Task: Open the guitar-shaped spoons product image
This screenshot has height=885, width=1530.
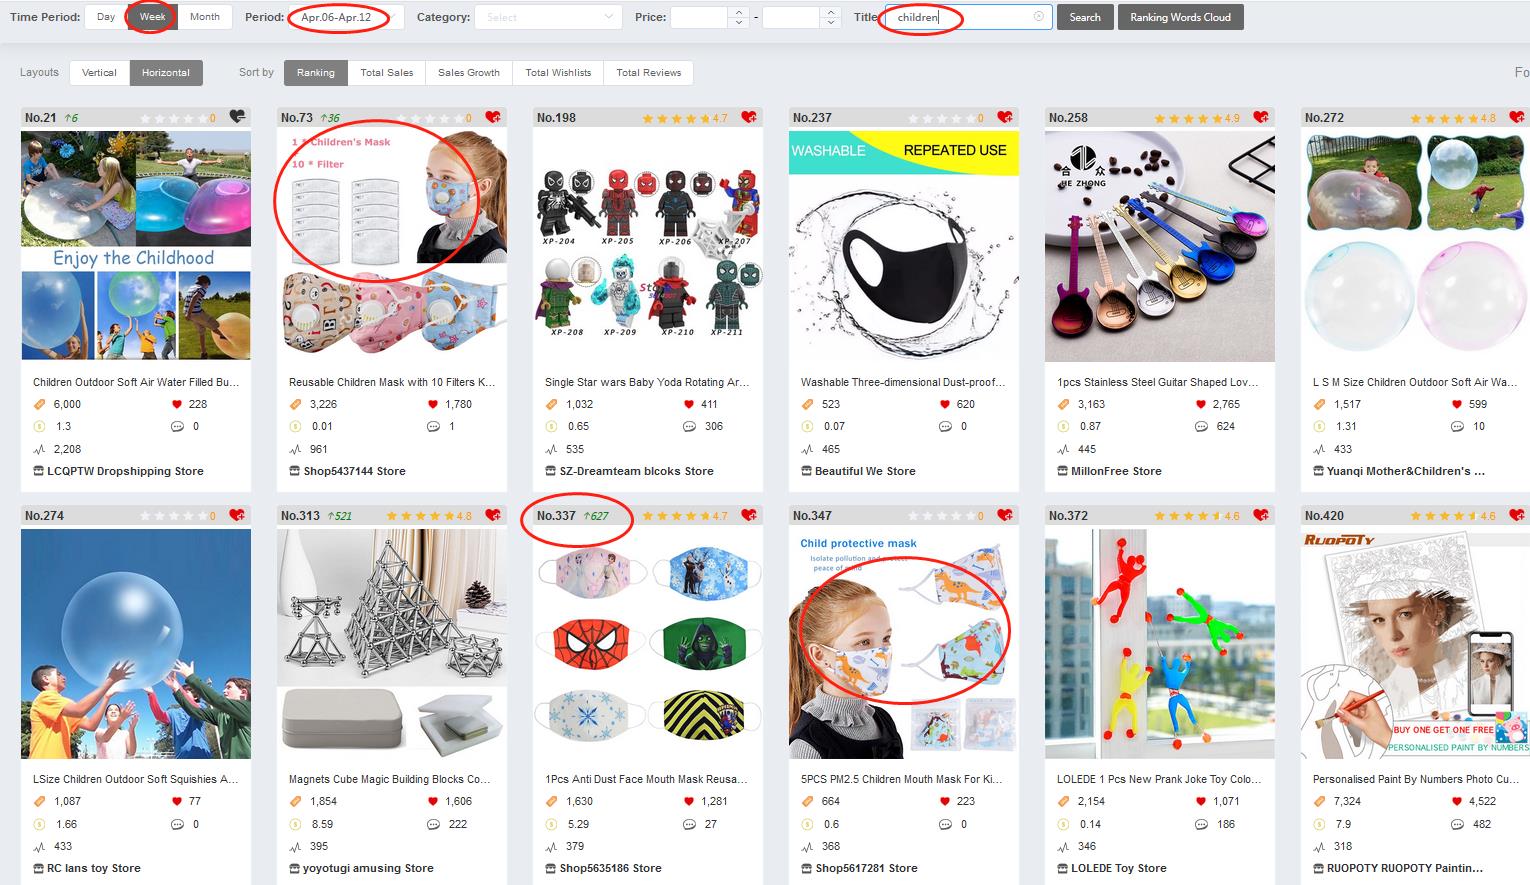Action: coord(1160,245)
